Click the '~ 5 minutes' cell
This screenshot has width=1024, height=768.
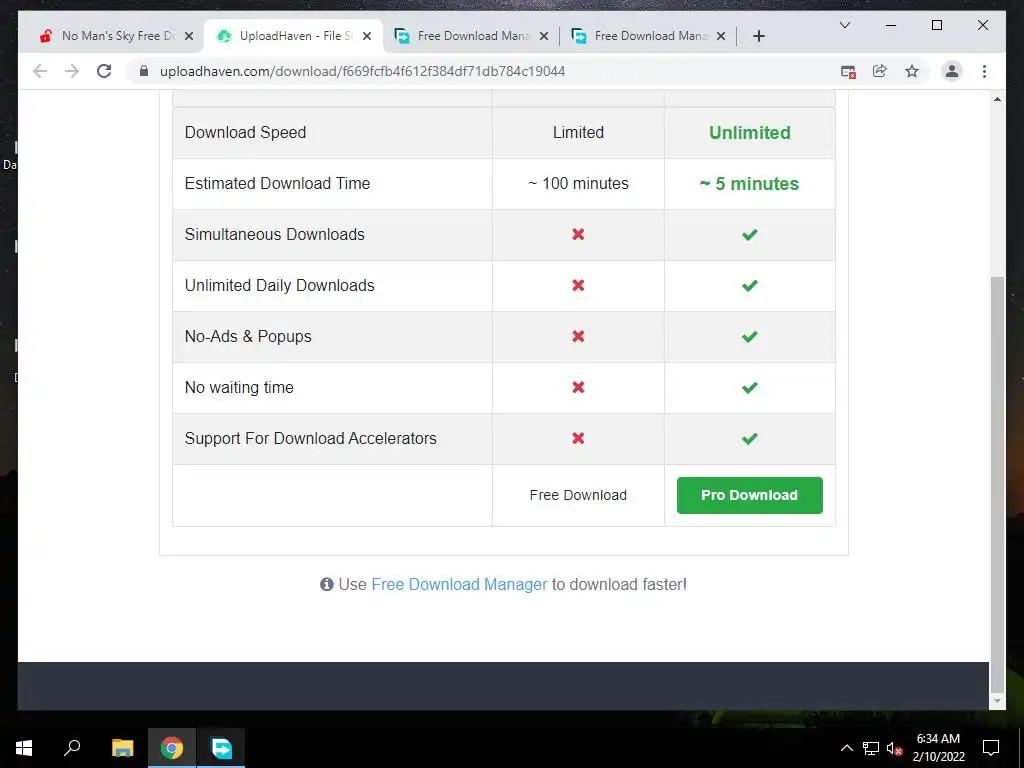coord(750,184)
